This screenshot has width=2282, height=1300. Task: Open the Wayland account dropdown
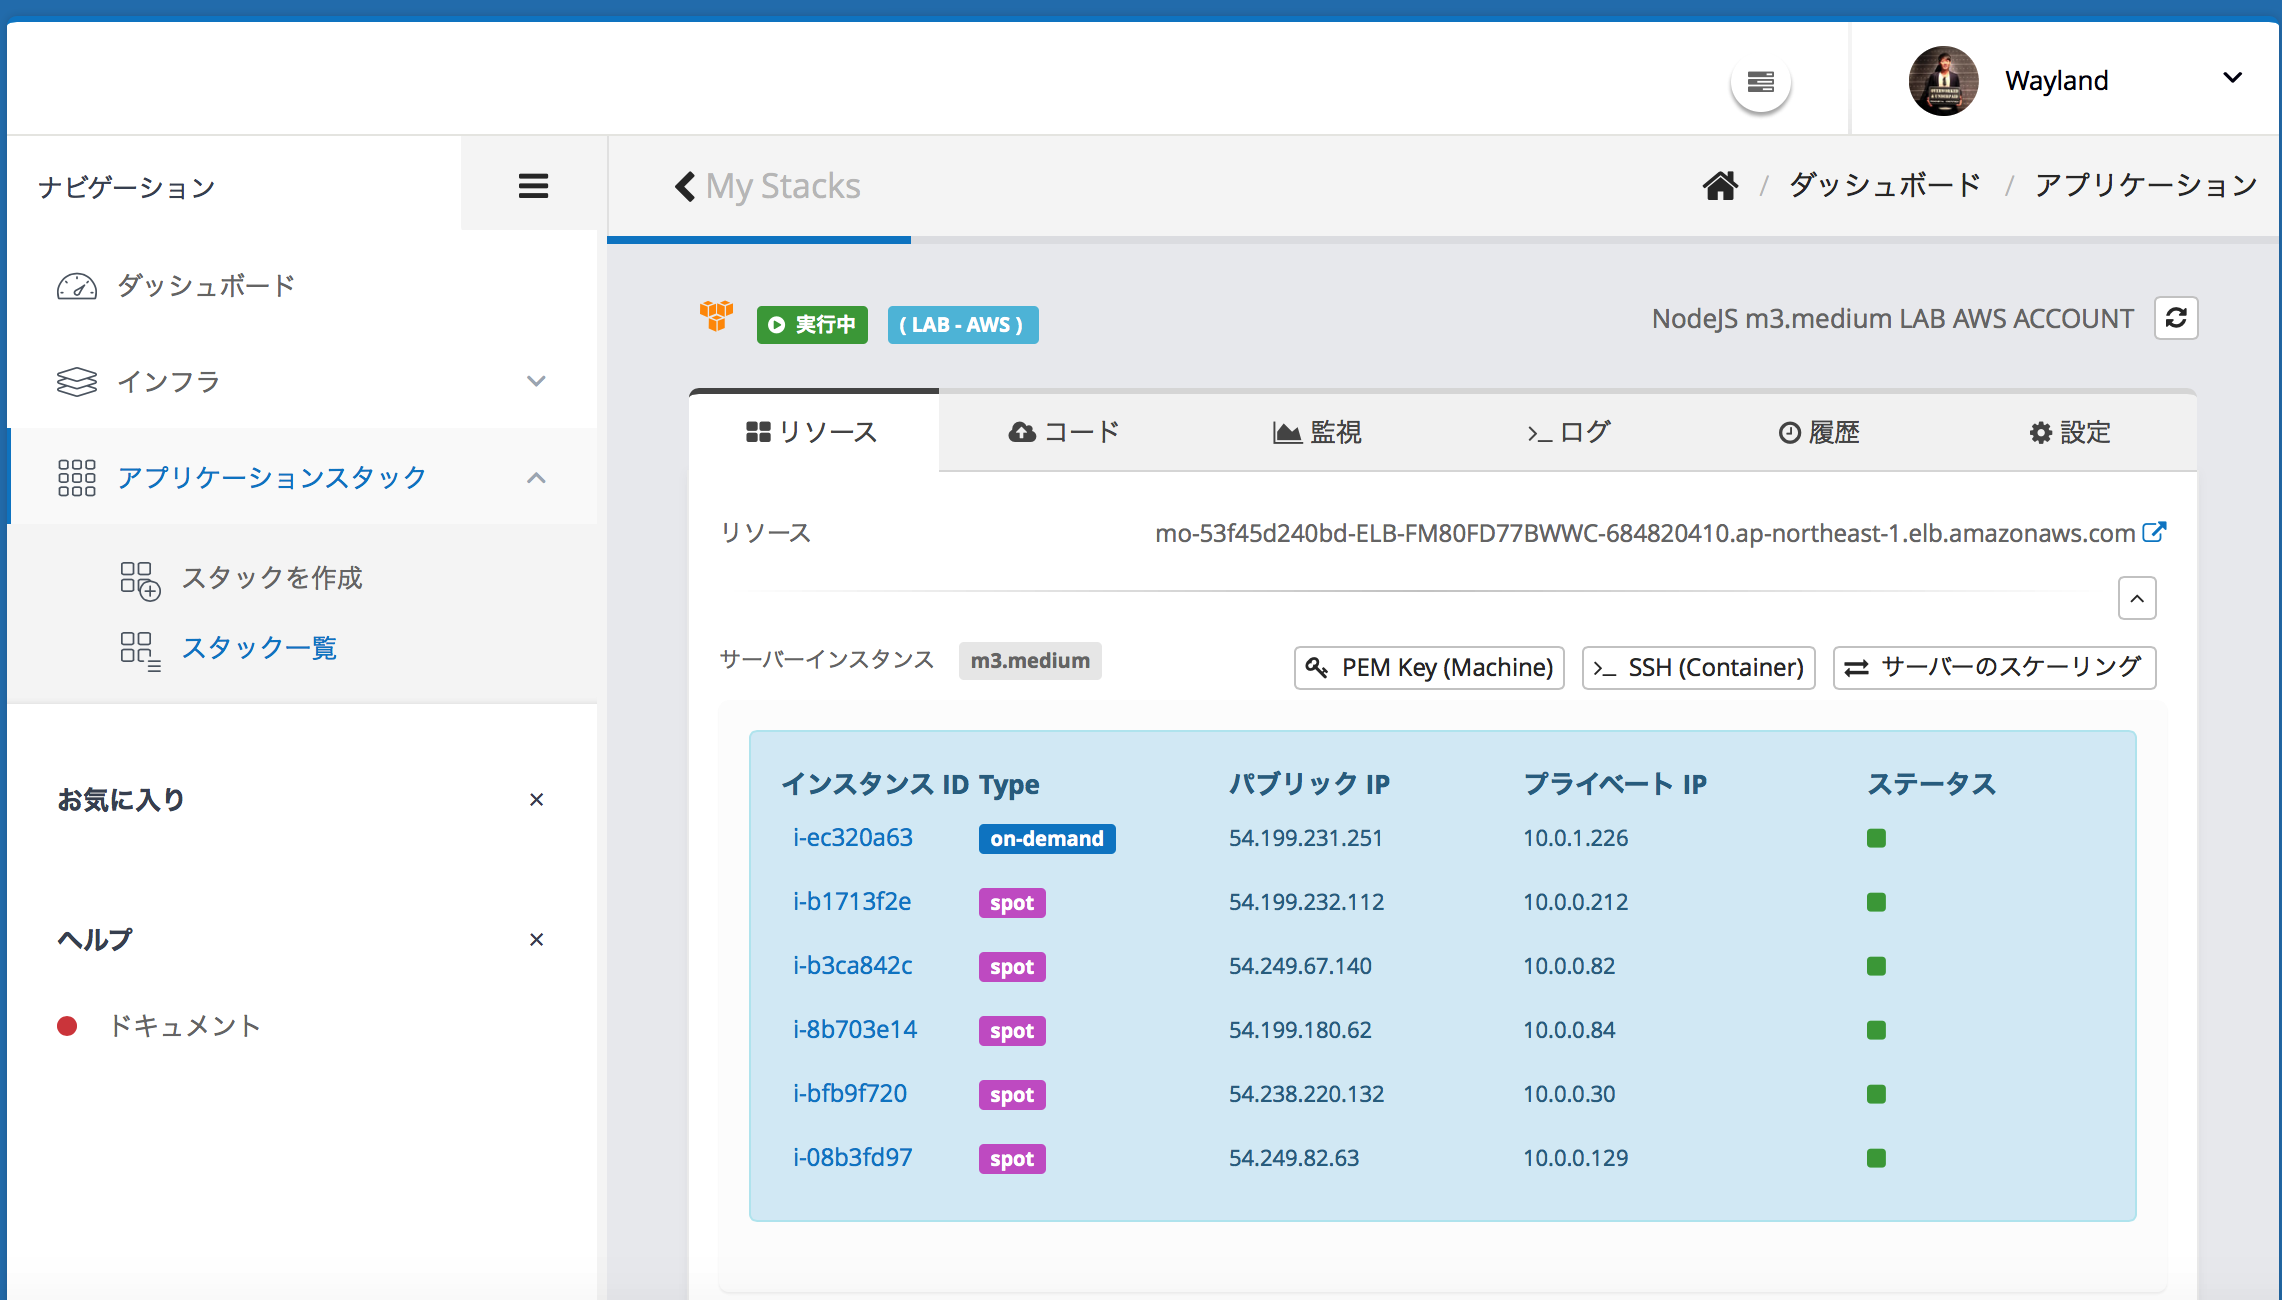(2232, 78)
